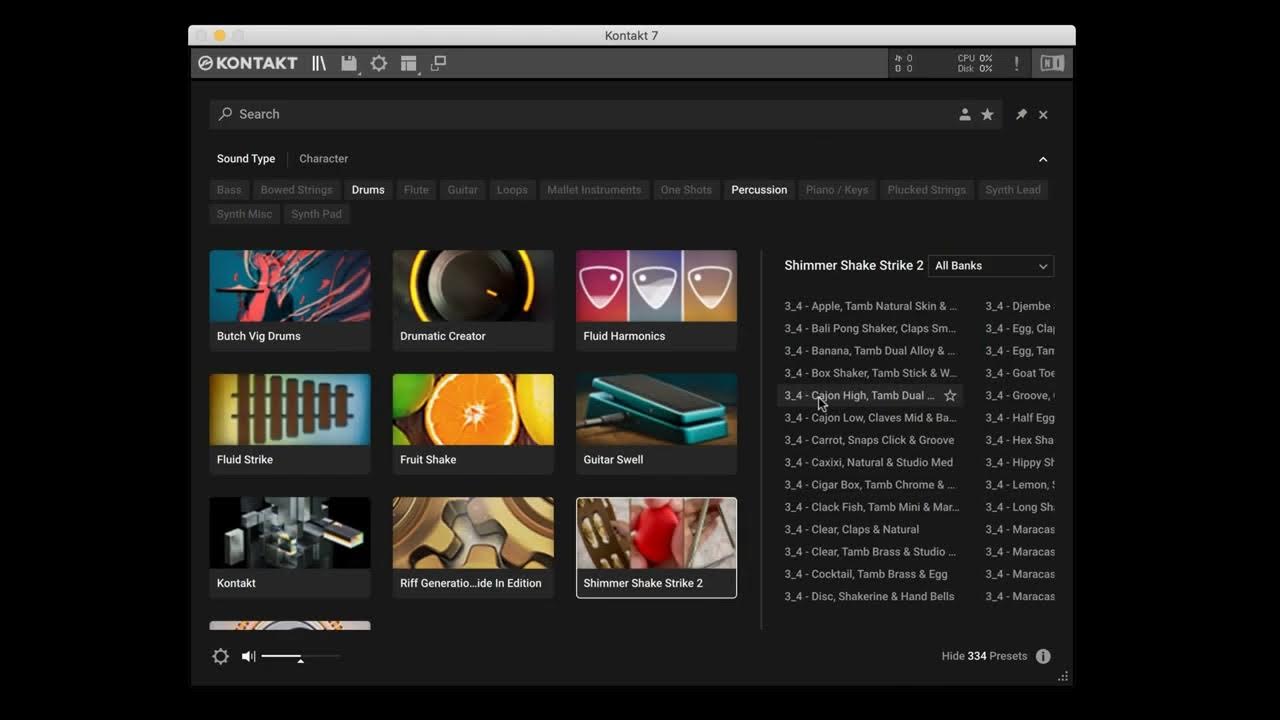Click the search magnifier icon

coord(225,114)
